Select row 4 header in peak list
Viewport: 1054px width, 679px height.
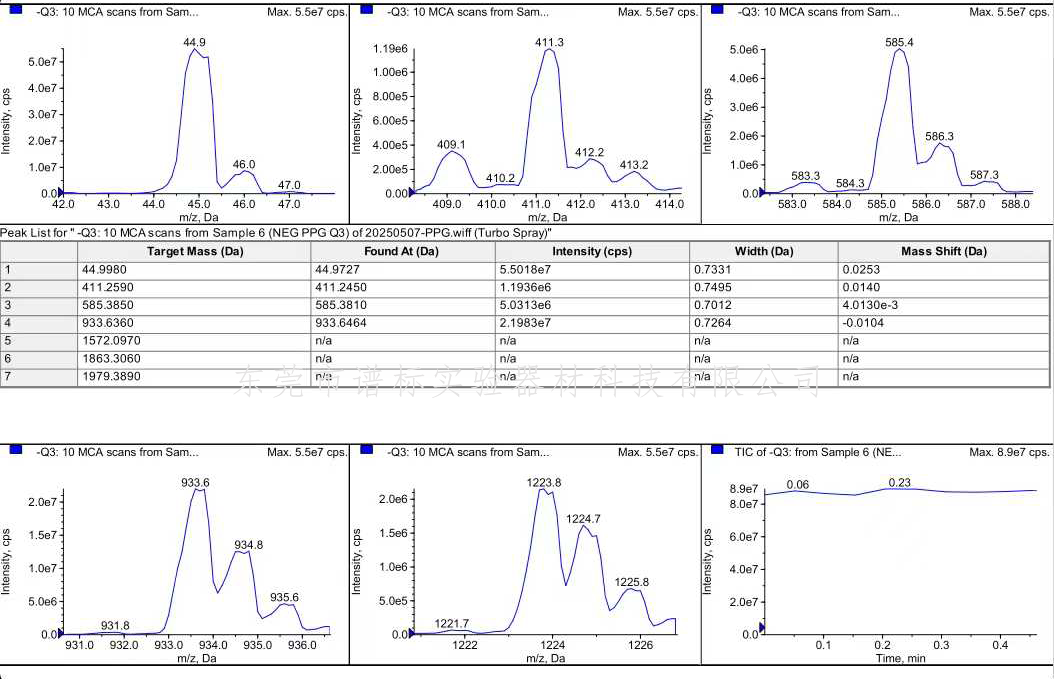click(x=38, y=322)
